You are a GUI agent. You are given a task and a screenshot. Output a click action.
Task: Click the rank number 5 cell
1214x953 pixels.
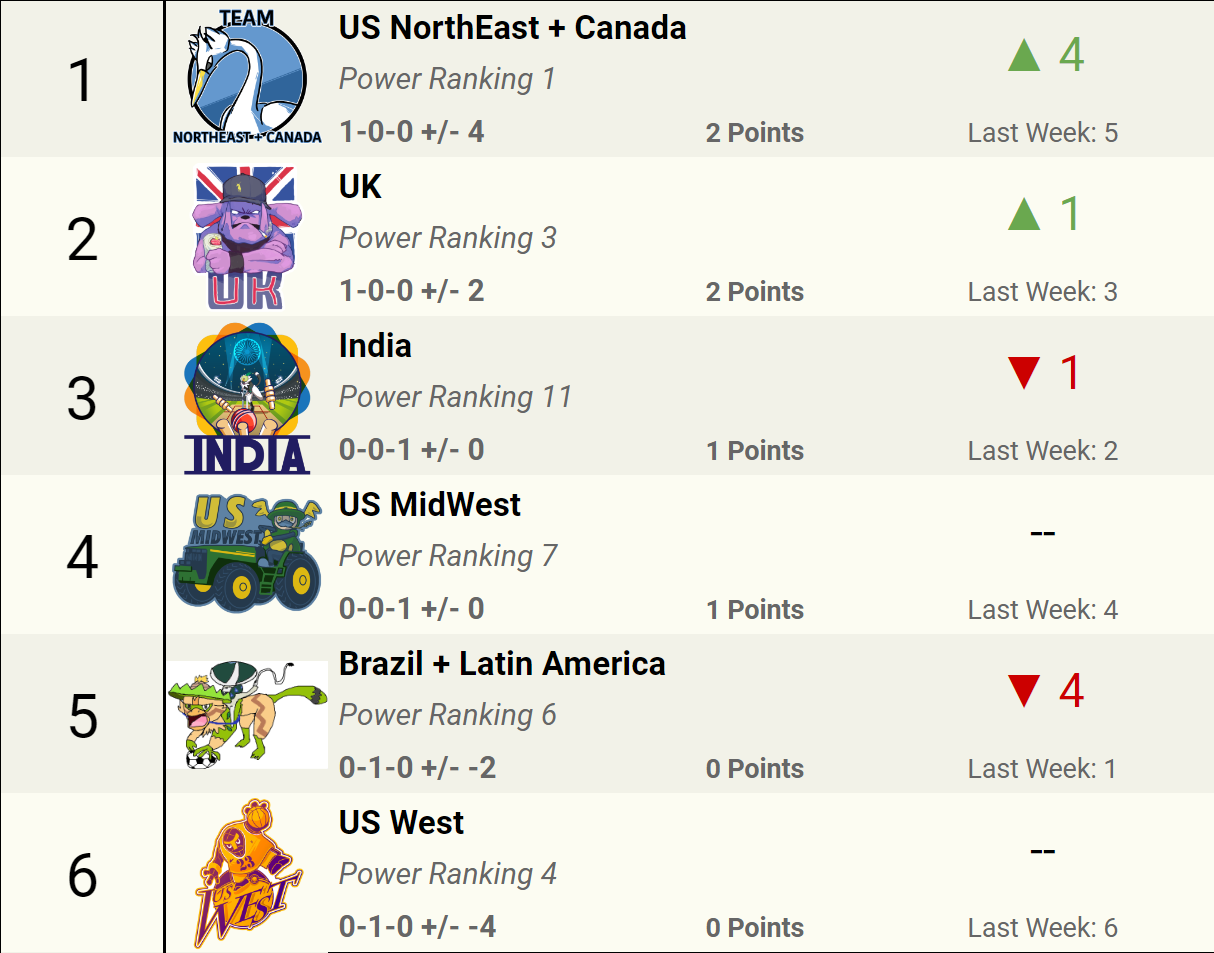coord(82,714)
